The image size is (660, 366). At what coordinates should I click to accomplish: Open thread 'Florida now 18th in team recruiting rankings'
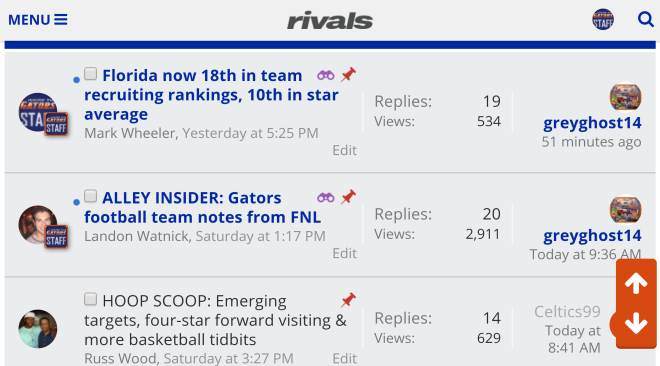211,95
